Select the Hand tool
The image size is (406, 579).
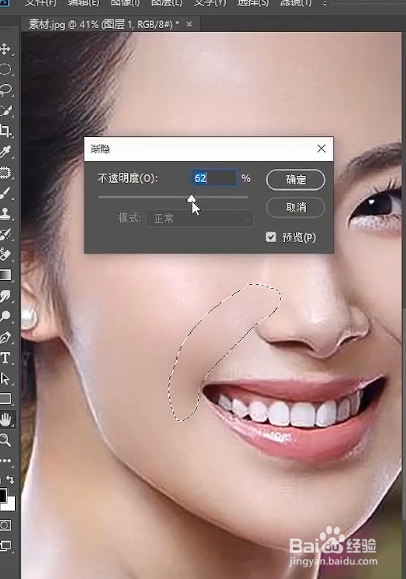(x=6, y=419)
